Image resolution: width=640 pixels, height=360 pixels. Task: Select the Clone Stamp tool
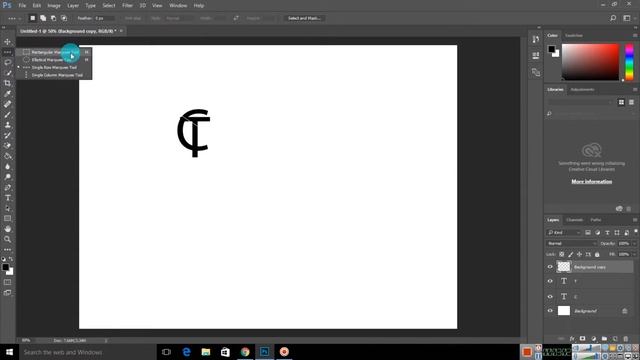click(7, 125)
